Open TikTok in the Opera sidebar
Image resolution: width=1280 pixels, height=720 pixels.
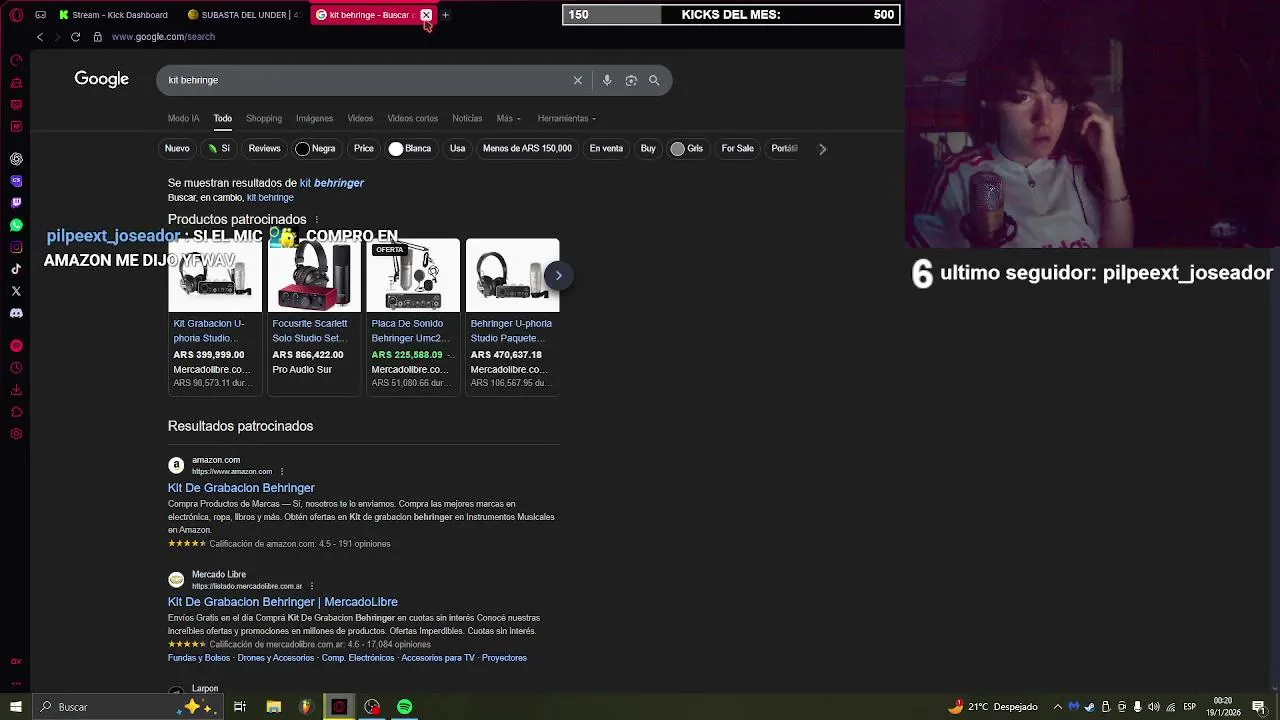pos(16,269)
